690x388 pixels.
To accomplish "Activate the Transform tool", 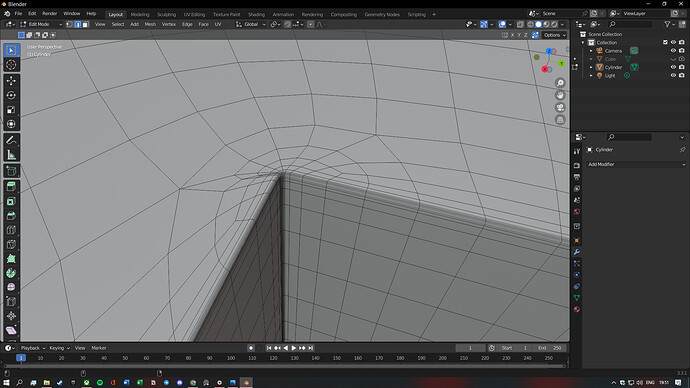I will [x=11, y=124].
